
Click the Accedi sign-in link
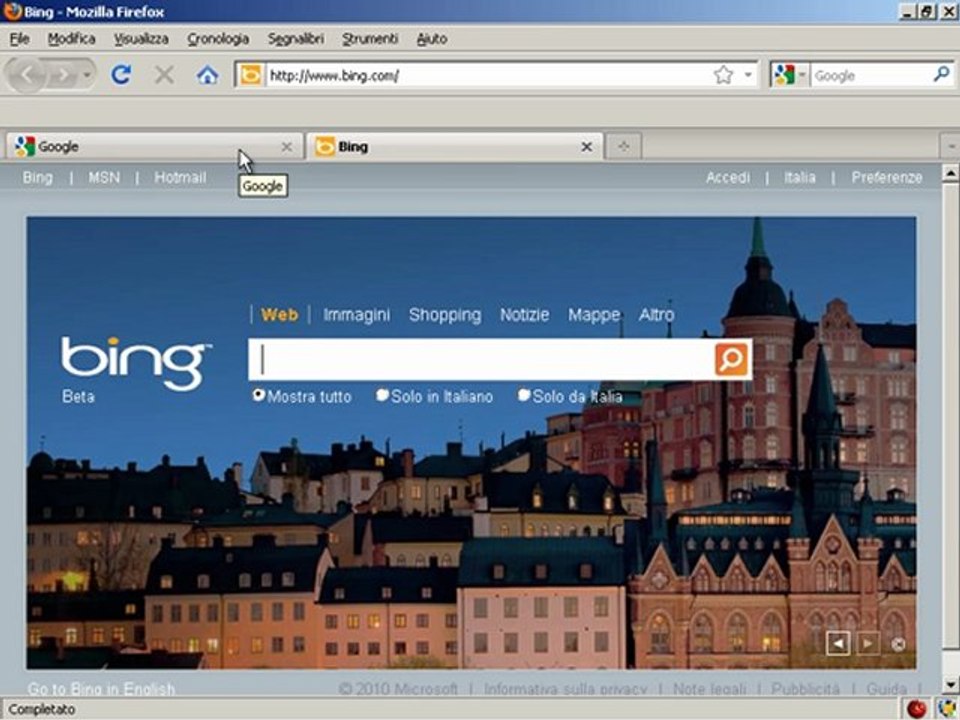(x=728, y=178)
